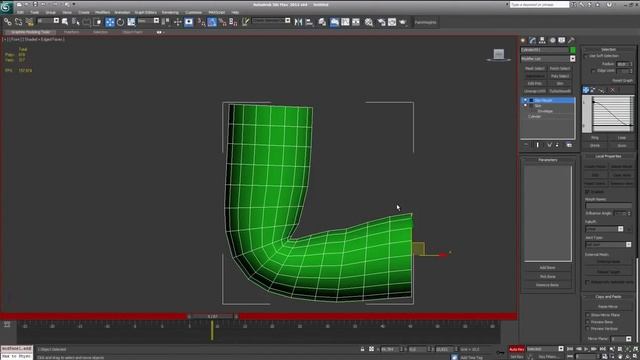640x360 pixels.
Task: Click Configure Modifier Sets icon
Action: pyautogui.click(x=569, y=145)
